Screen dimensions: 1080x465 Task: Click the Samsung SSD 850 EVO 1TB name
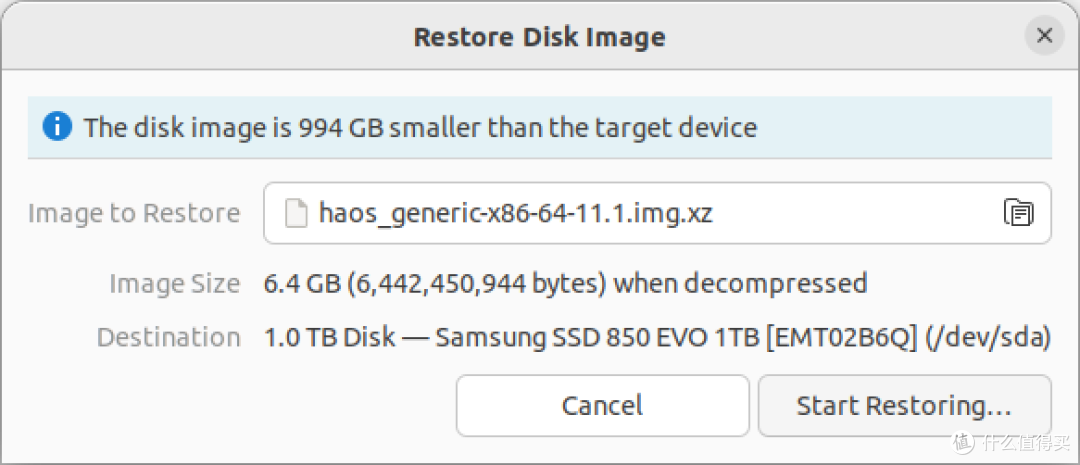click(599, 338)
